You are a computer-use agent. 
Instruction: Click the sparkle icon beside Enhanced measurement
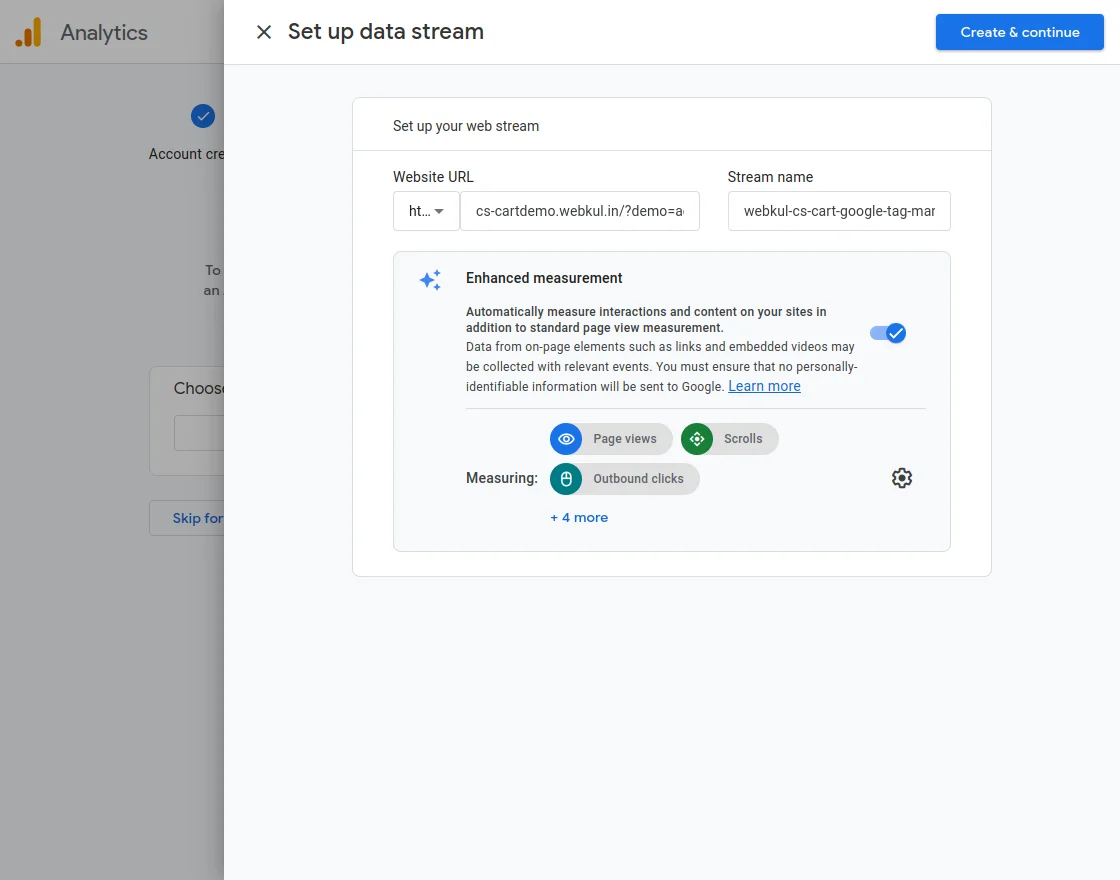coord(429,280)
